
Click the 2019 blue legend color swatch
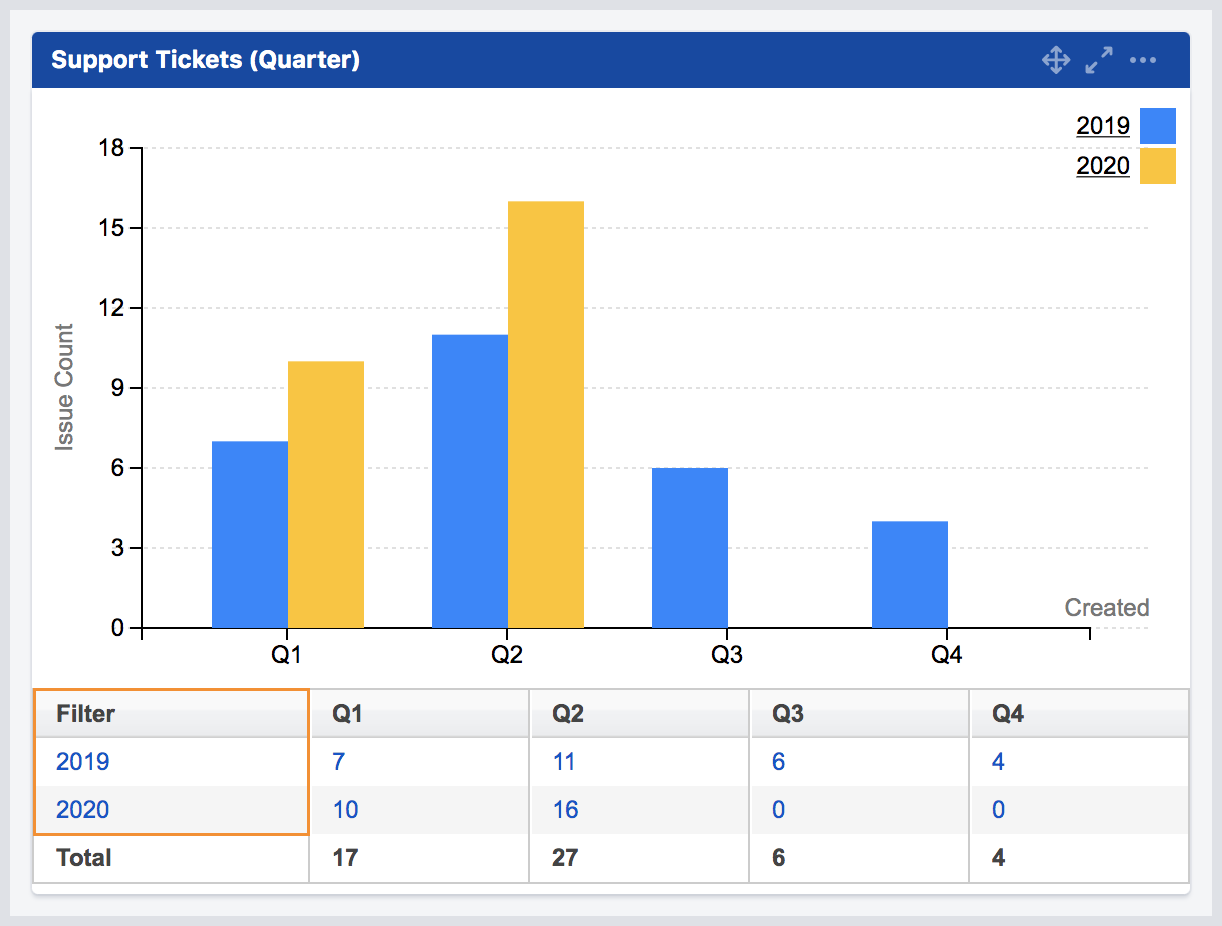1158,126
